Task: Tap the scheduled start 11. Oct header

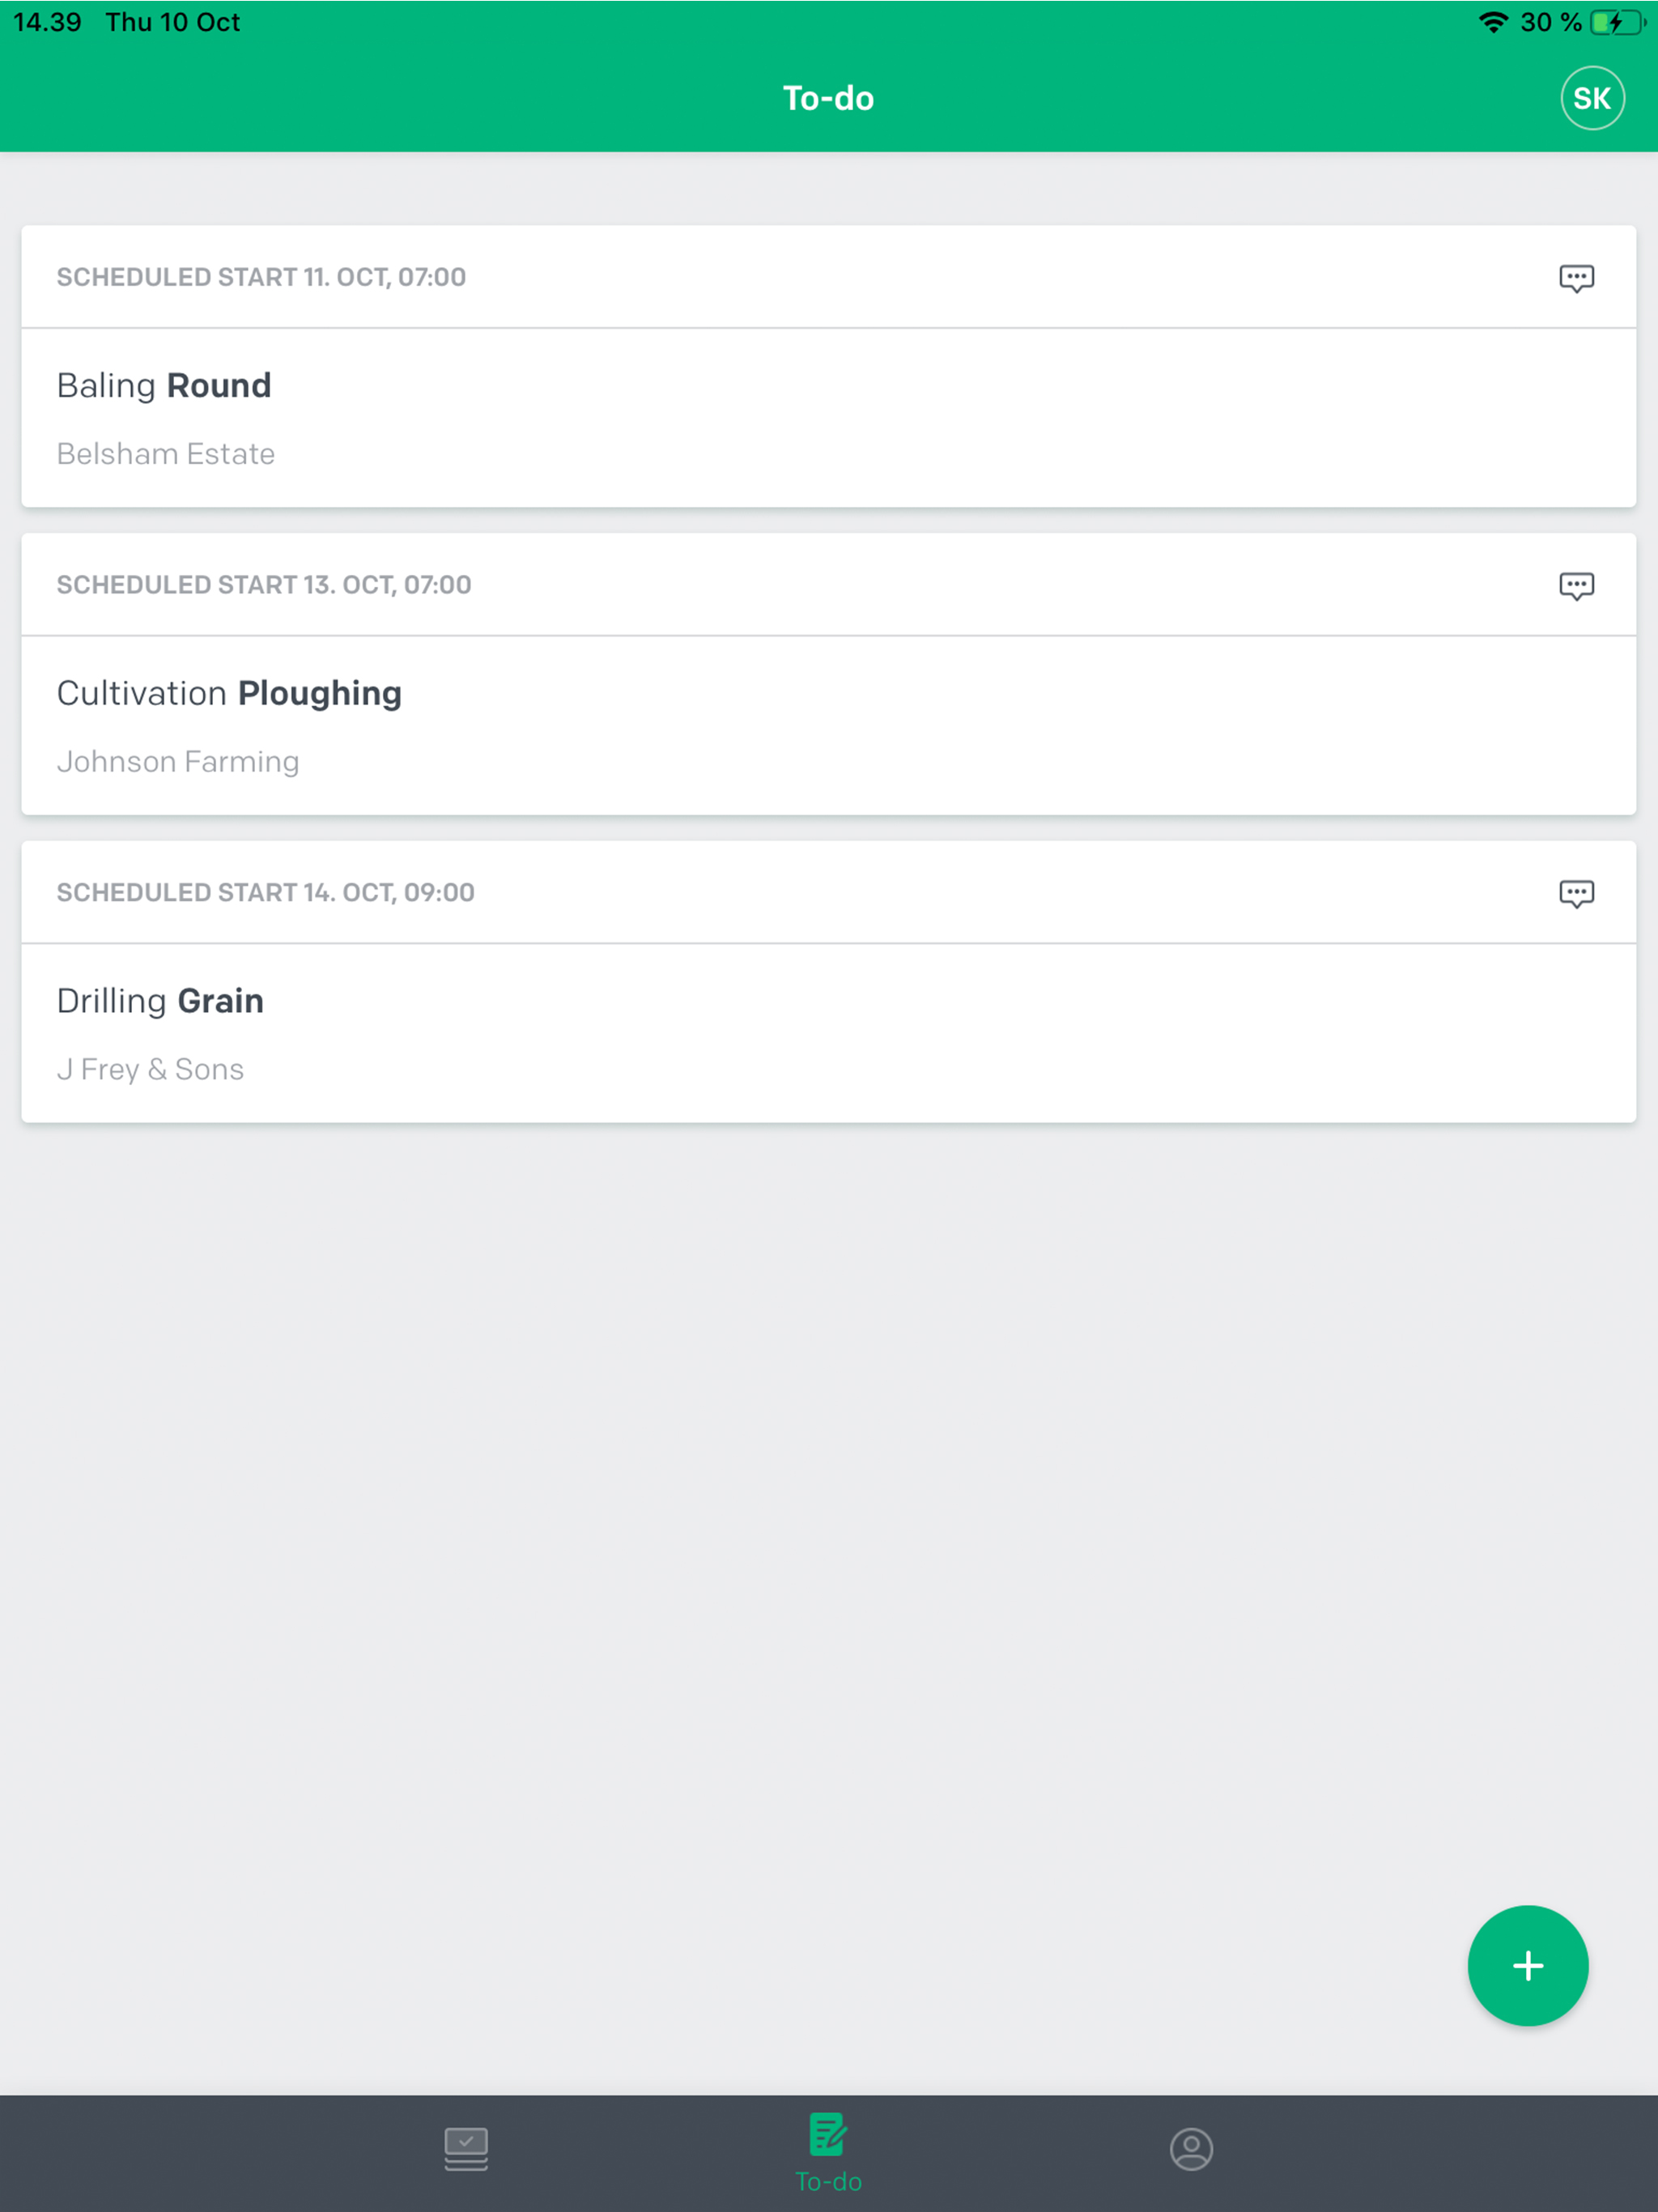Action: pos(261,277)
